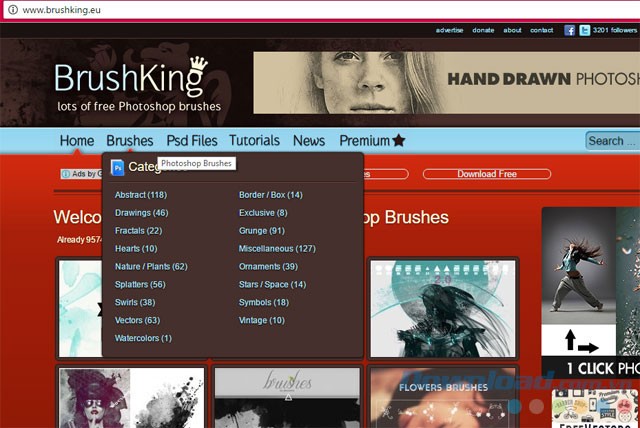Screen dimensions: 640x428
Task: Click the crown in BrushKing logo
Action: (198, 64)
